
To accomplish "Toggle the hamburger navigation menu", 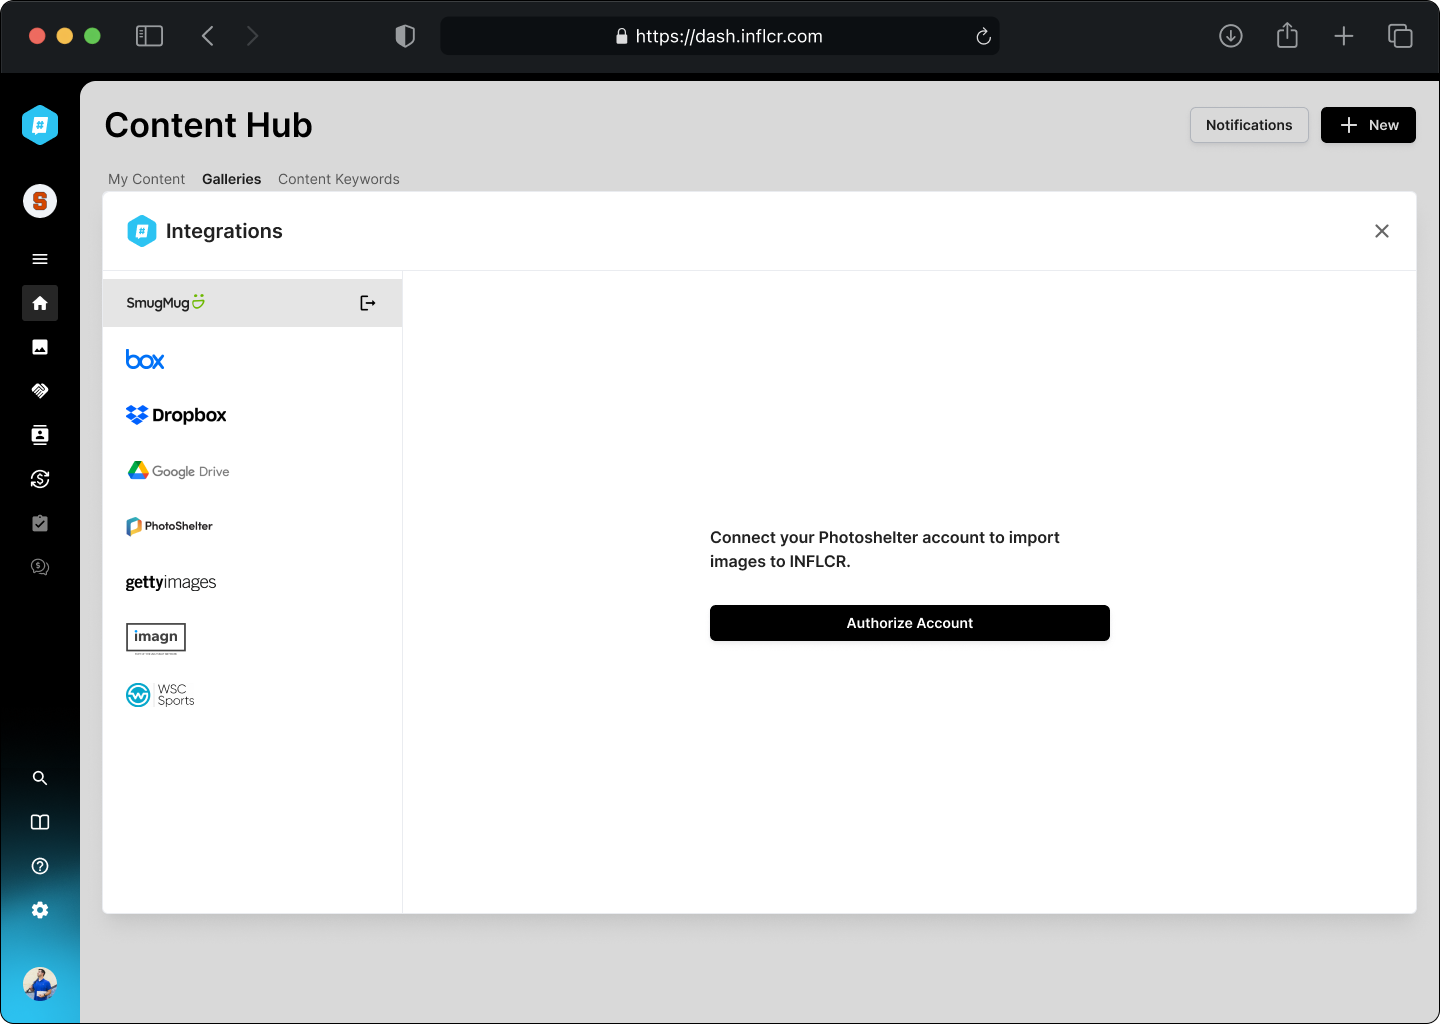I will point(40,258).
